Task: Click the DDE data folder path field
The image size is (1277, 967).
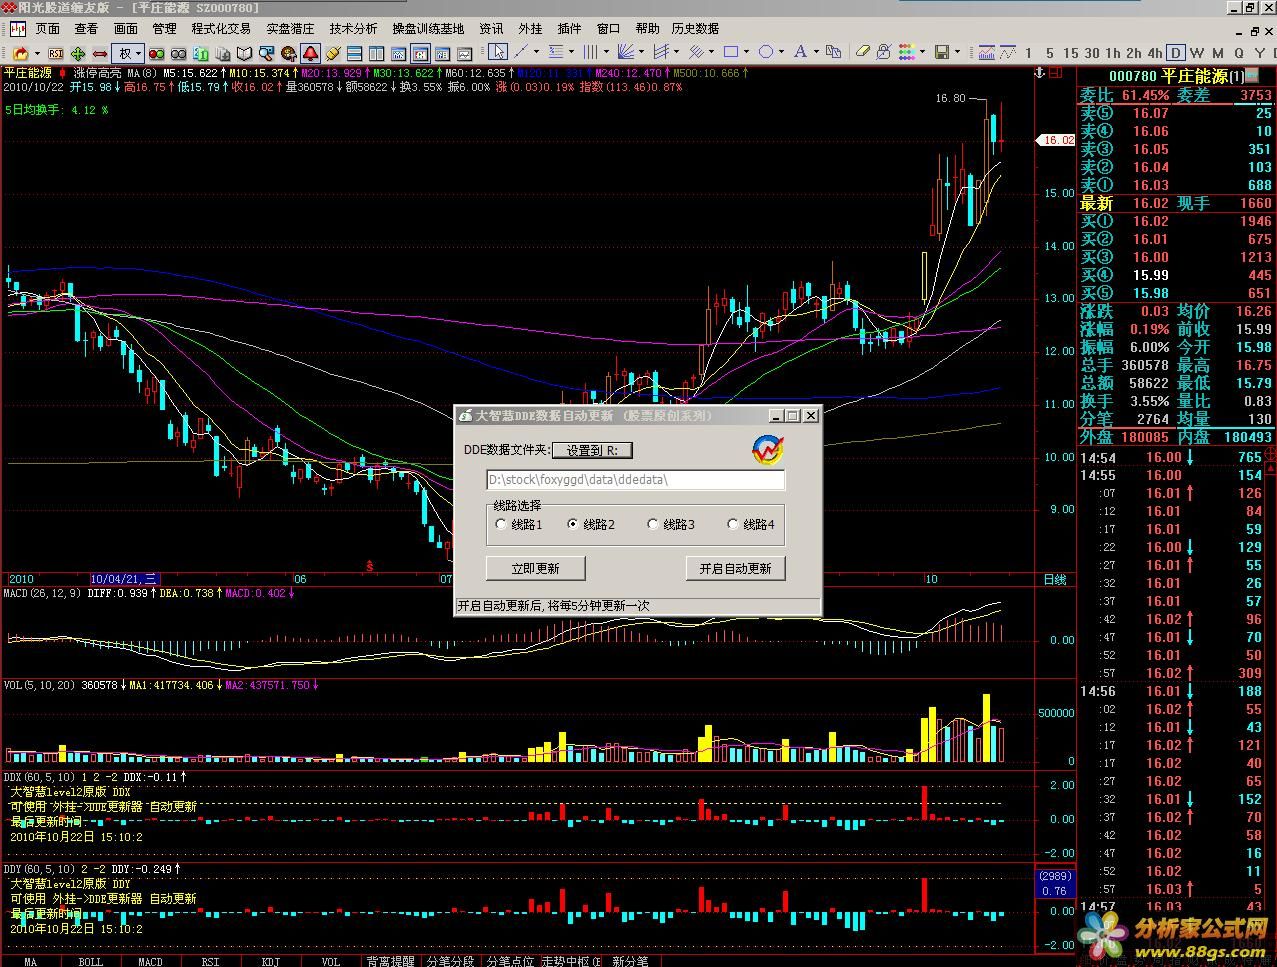Action: [x=635, y=480]
